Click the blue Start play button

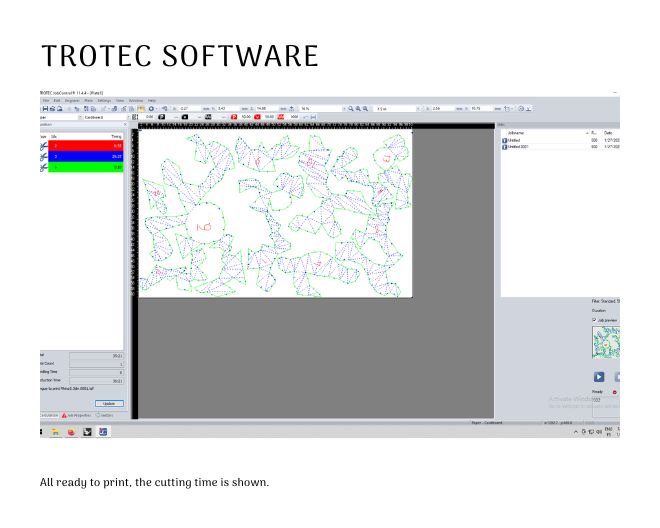599,376
